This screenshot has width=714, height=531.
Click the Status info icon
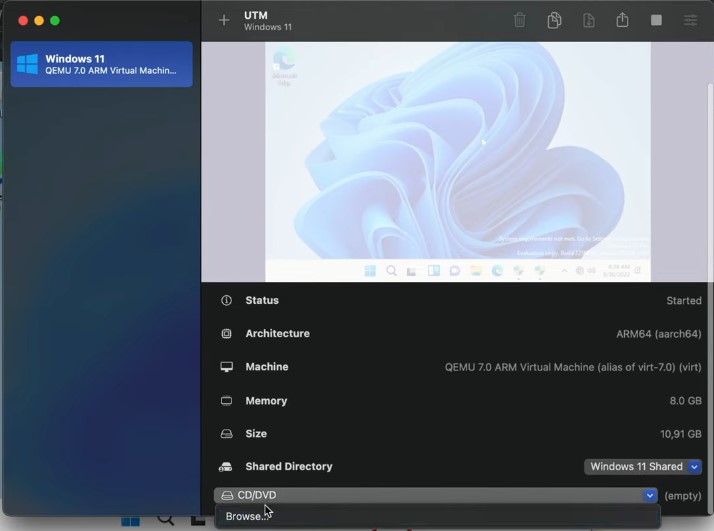[226, 300]
